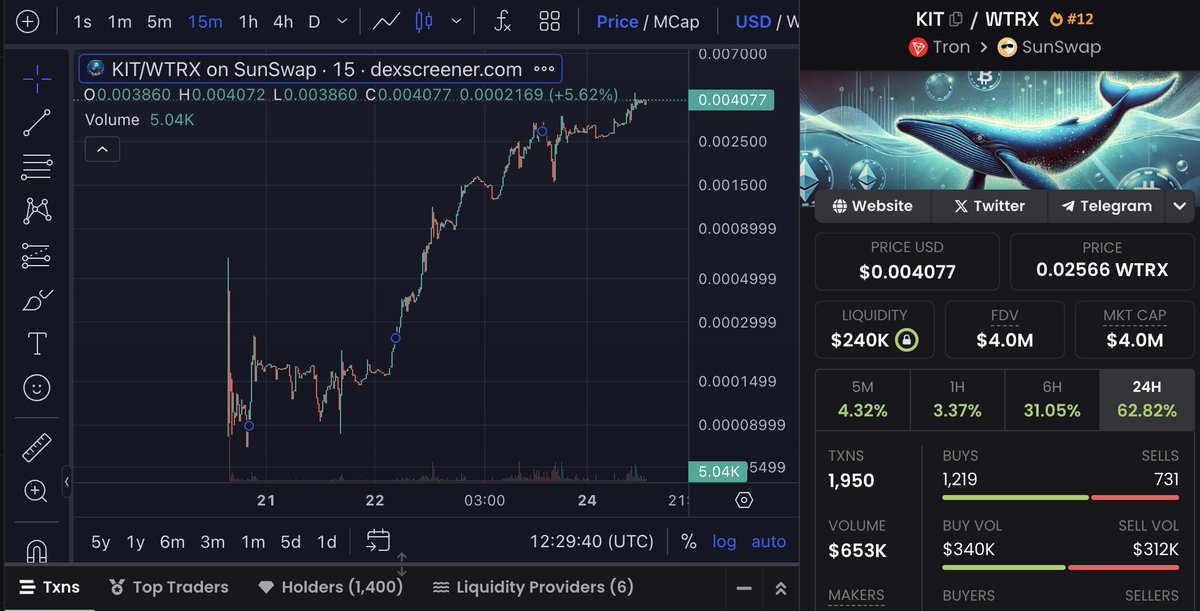1200x611 pixels.
Task: Open the token Website link
Action: [x=872, y=206]
